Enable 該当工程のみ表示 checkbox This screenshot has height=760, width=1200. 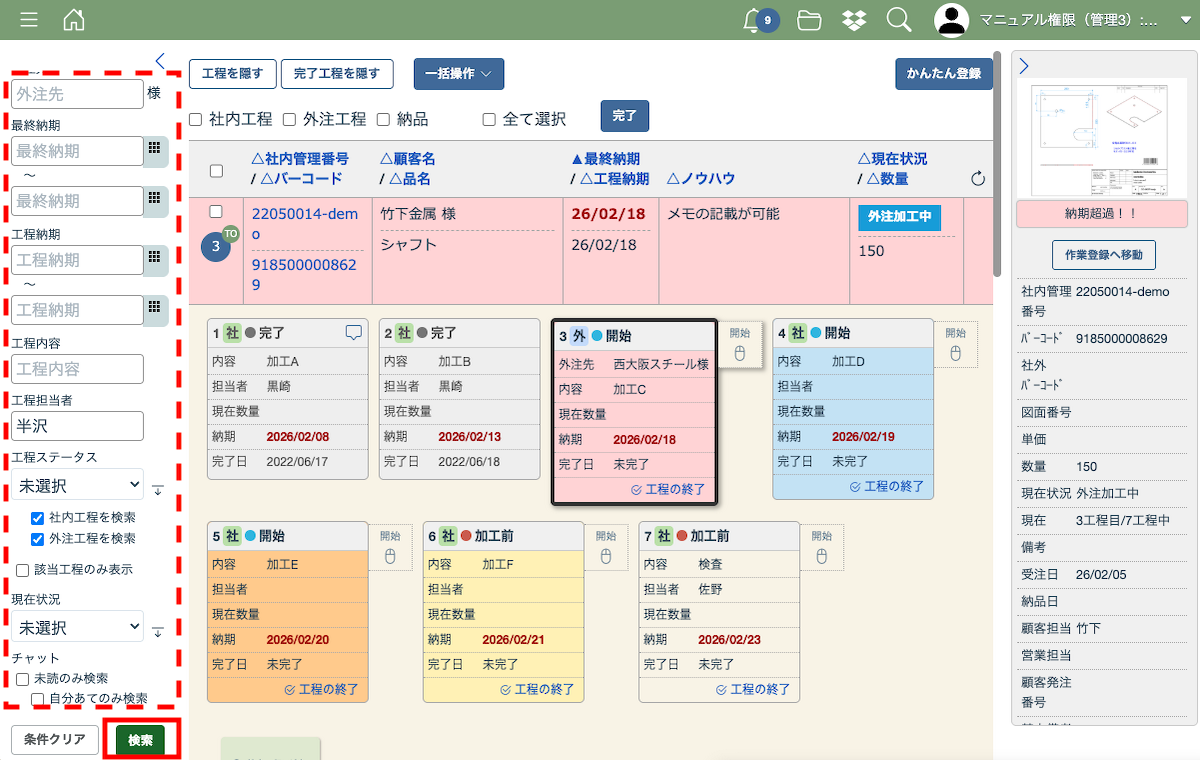pyautogui.click(x=23, y=570)
